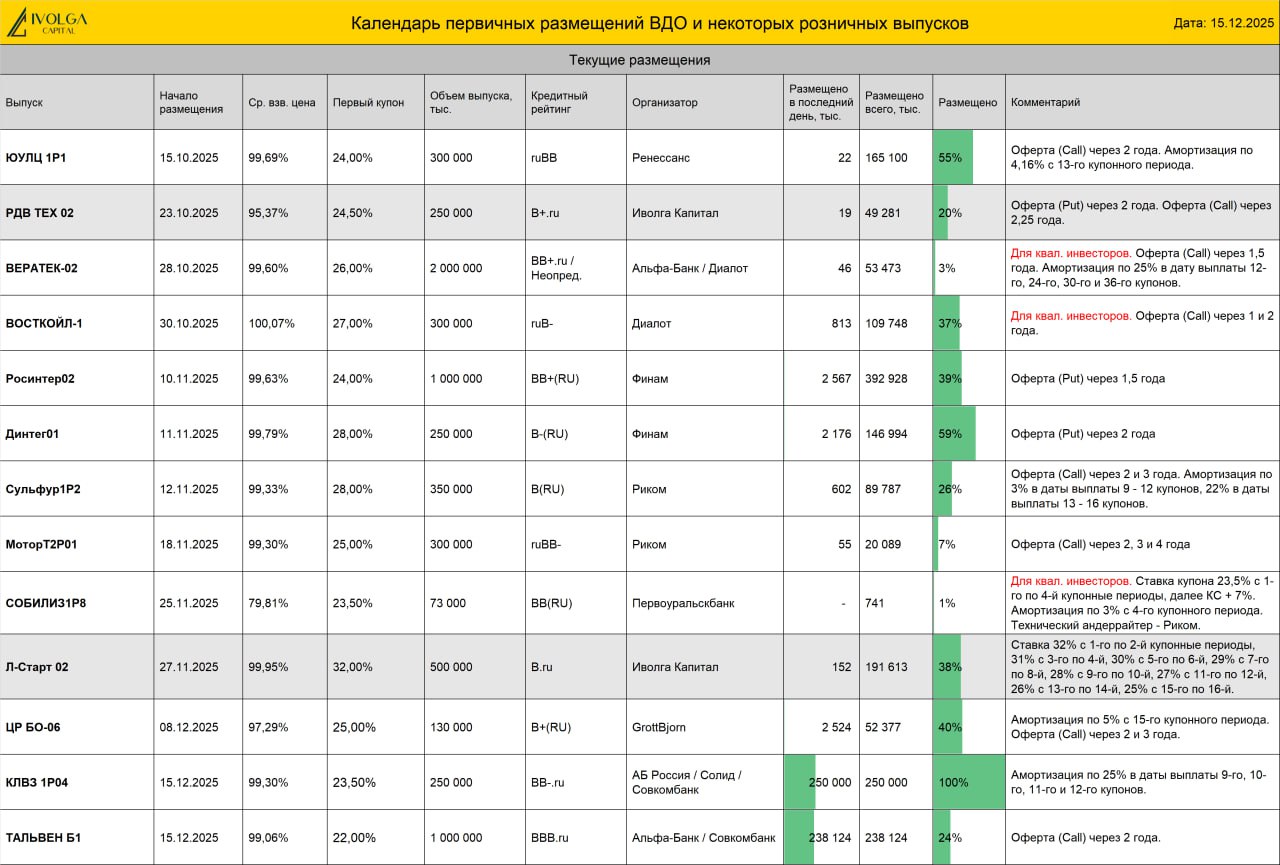The image size is (1280, 865).
Task: Click the credit rating BBB.ru
Action: (549, 838)
